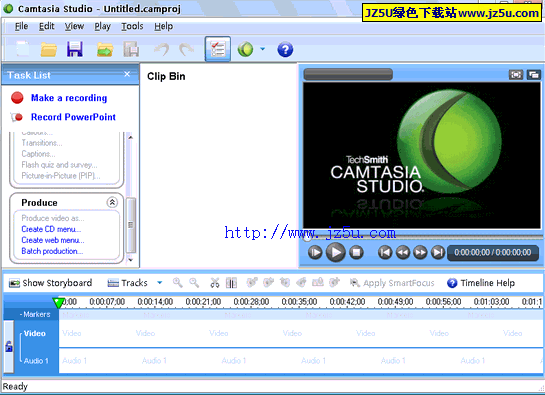Click the Split clip icon on timeline toolbar
This screenshot has width=545, height=395.
click(x=231, y=283)
